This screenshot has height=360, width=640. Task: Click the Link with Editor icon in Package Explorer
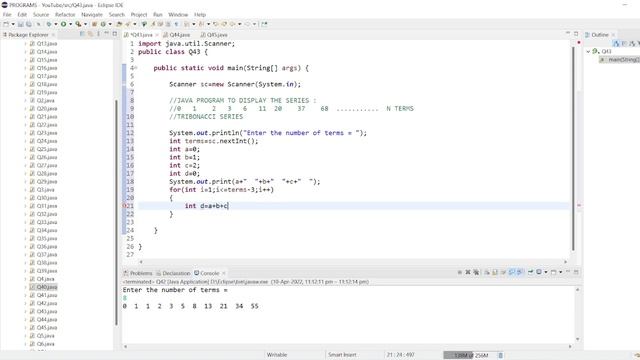(90, 34)
